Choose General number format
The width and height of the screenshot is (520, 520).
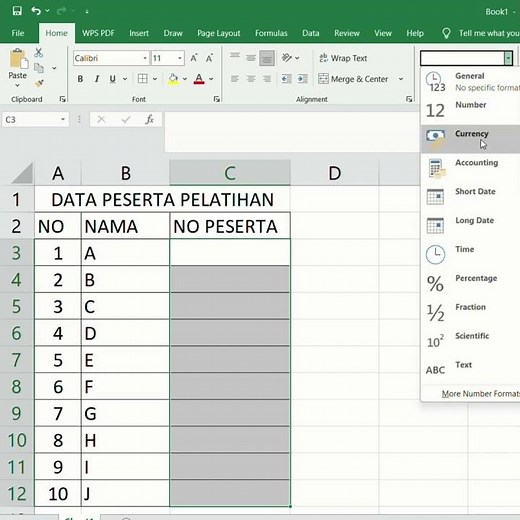pyautogui.click(x=470, y=82)
